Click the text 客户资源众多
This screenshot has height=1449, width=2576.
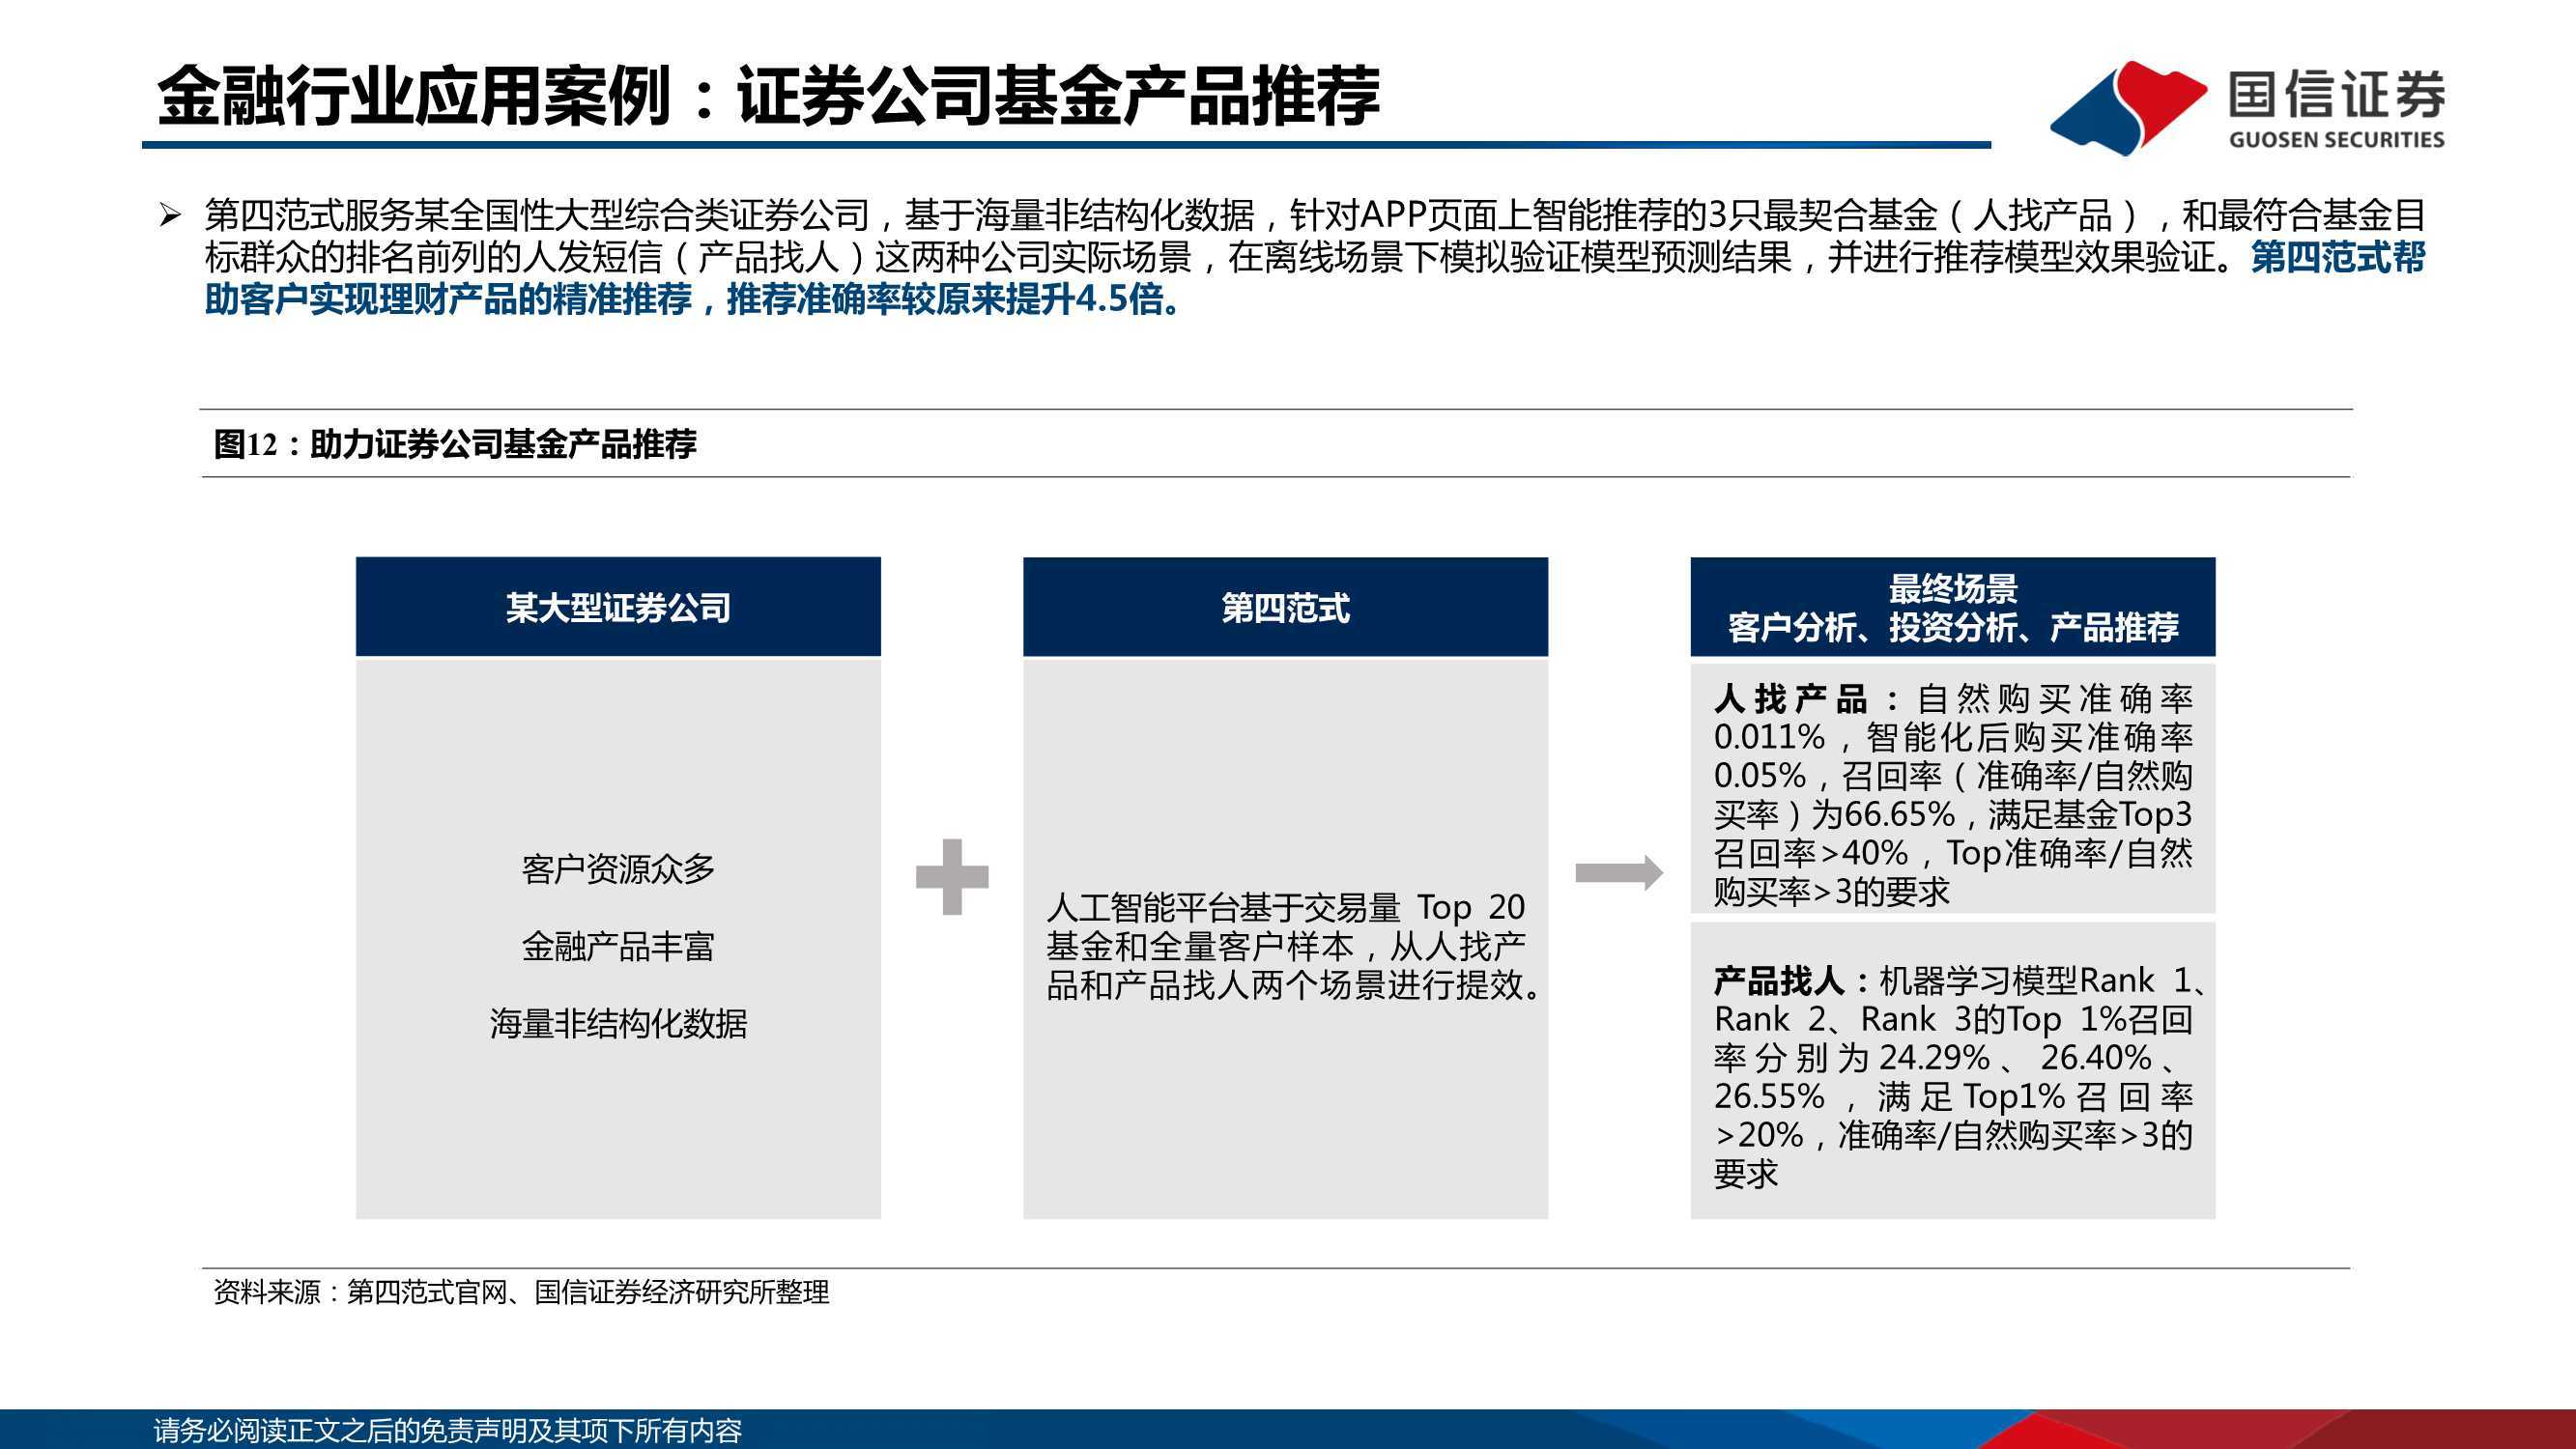click(x=618, y=869)
